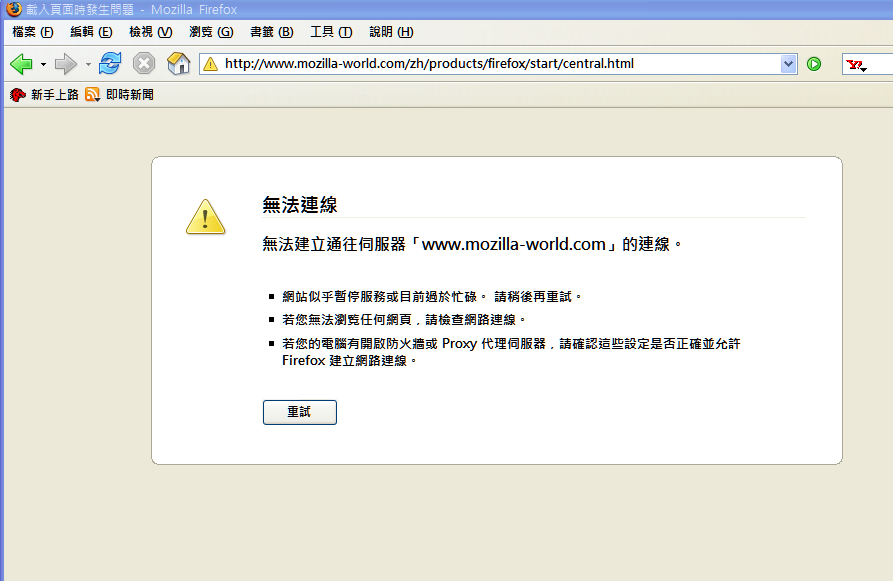Click the warning icon in the address bar
Viewport: 893px width, 581px height.
(211, 64)
